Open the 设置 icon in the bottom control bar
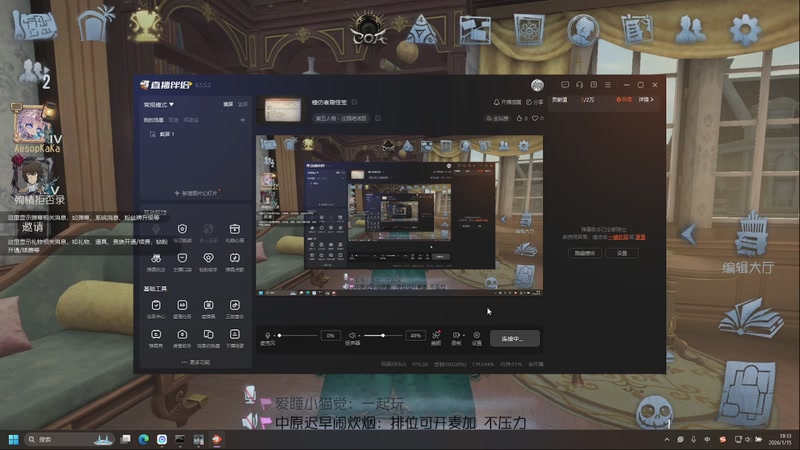The image size is (800, 450). click(x=477, y=335)
